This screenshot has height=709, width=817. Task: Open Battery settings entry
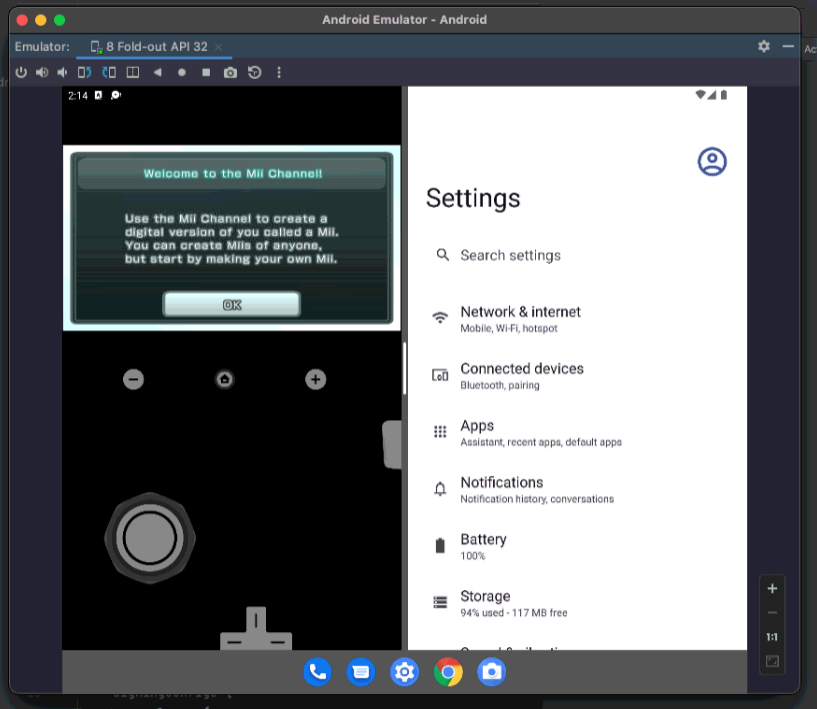coord(577,546)
